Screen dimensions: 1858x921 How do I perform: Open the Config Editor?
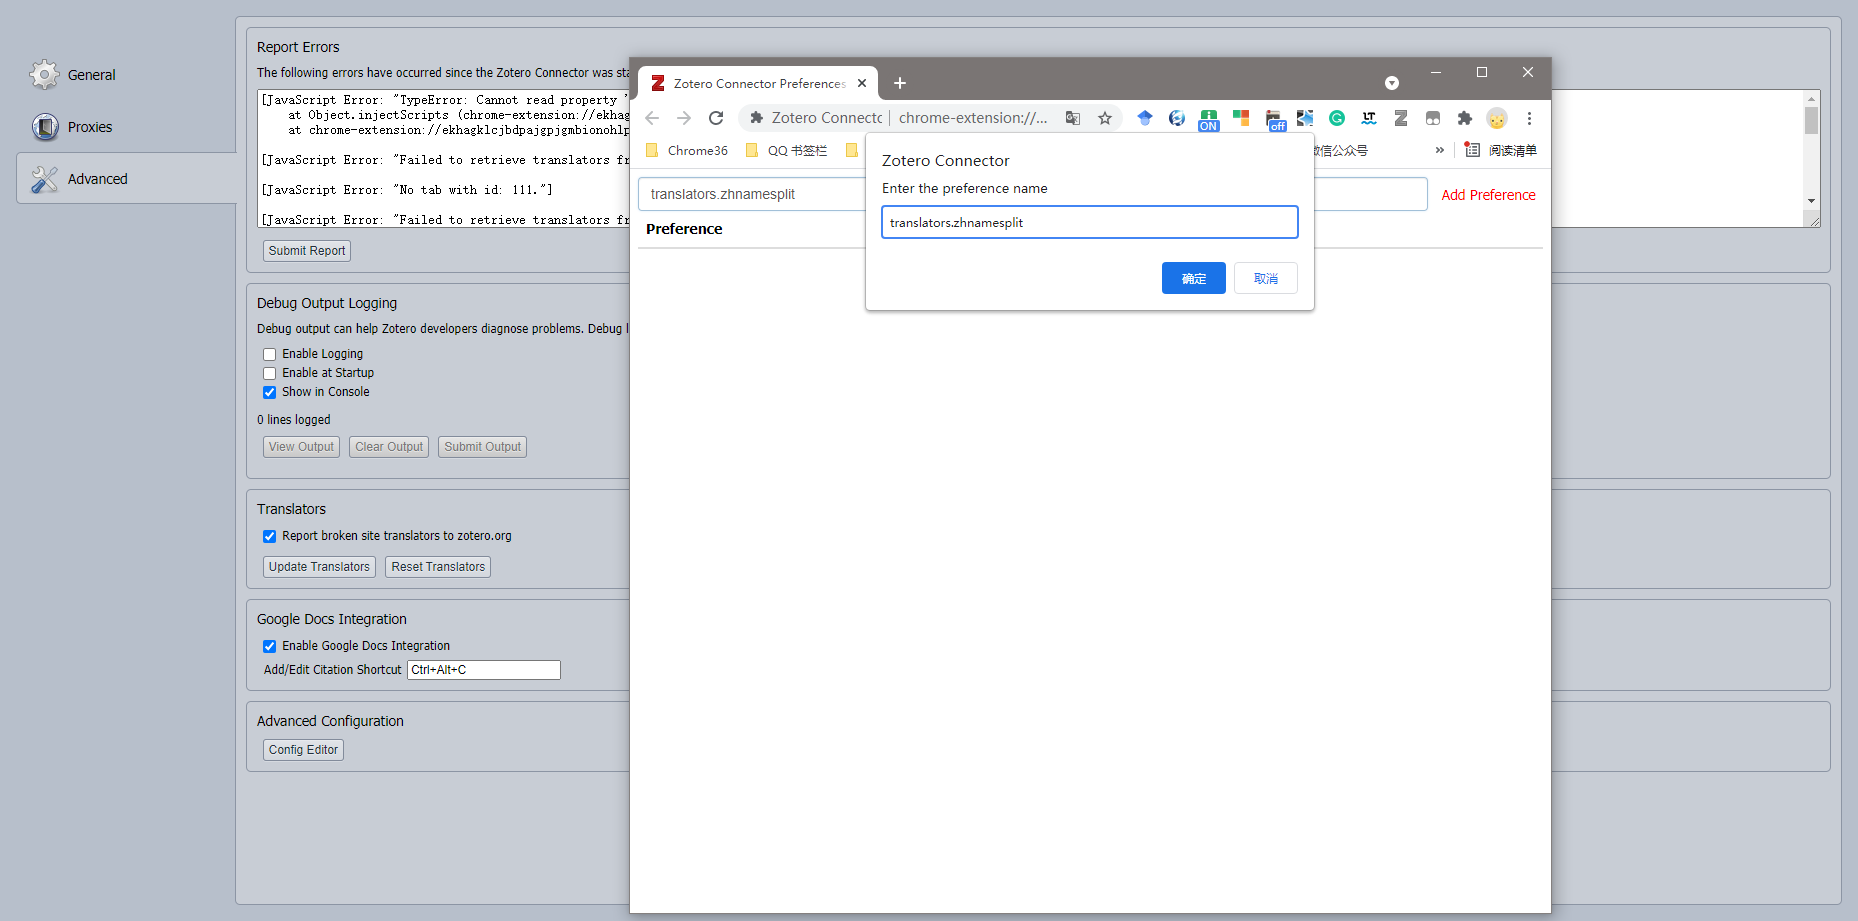[x=303, y=750]
